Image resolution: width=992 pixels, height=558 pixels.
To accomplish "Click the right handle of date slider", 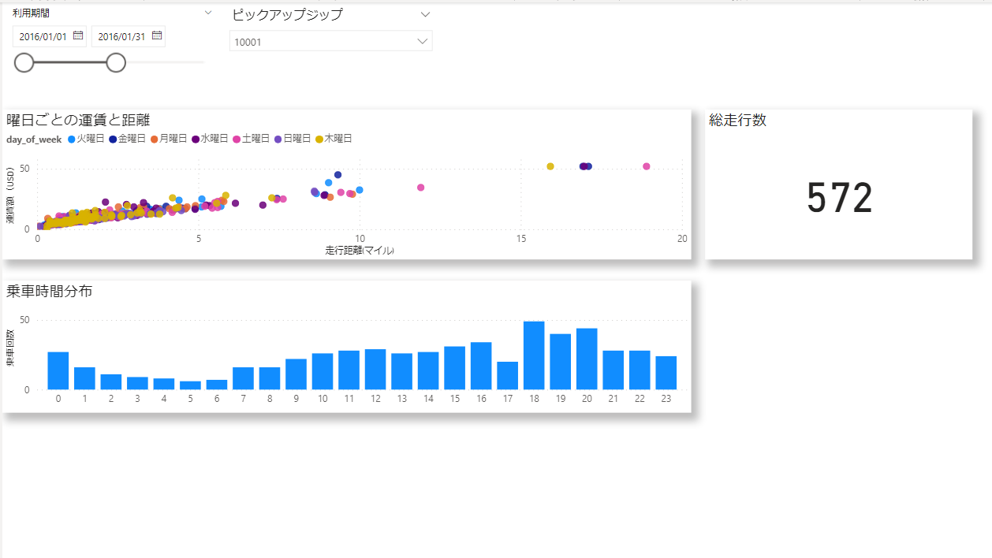I will click(116, 63).
